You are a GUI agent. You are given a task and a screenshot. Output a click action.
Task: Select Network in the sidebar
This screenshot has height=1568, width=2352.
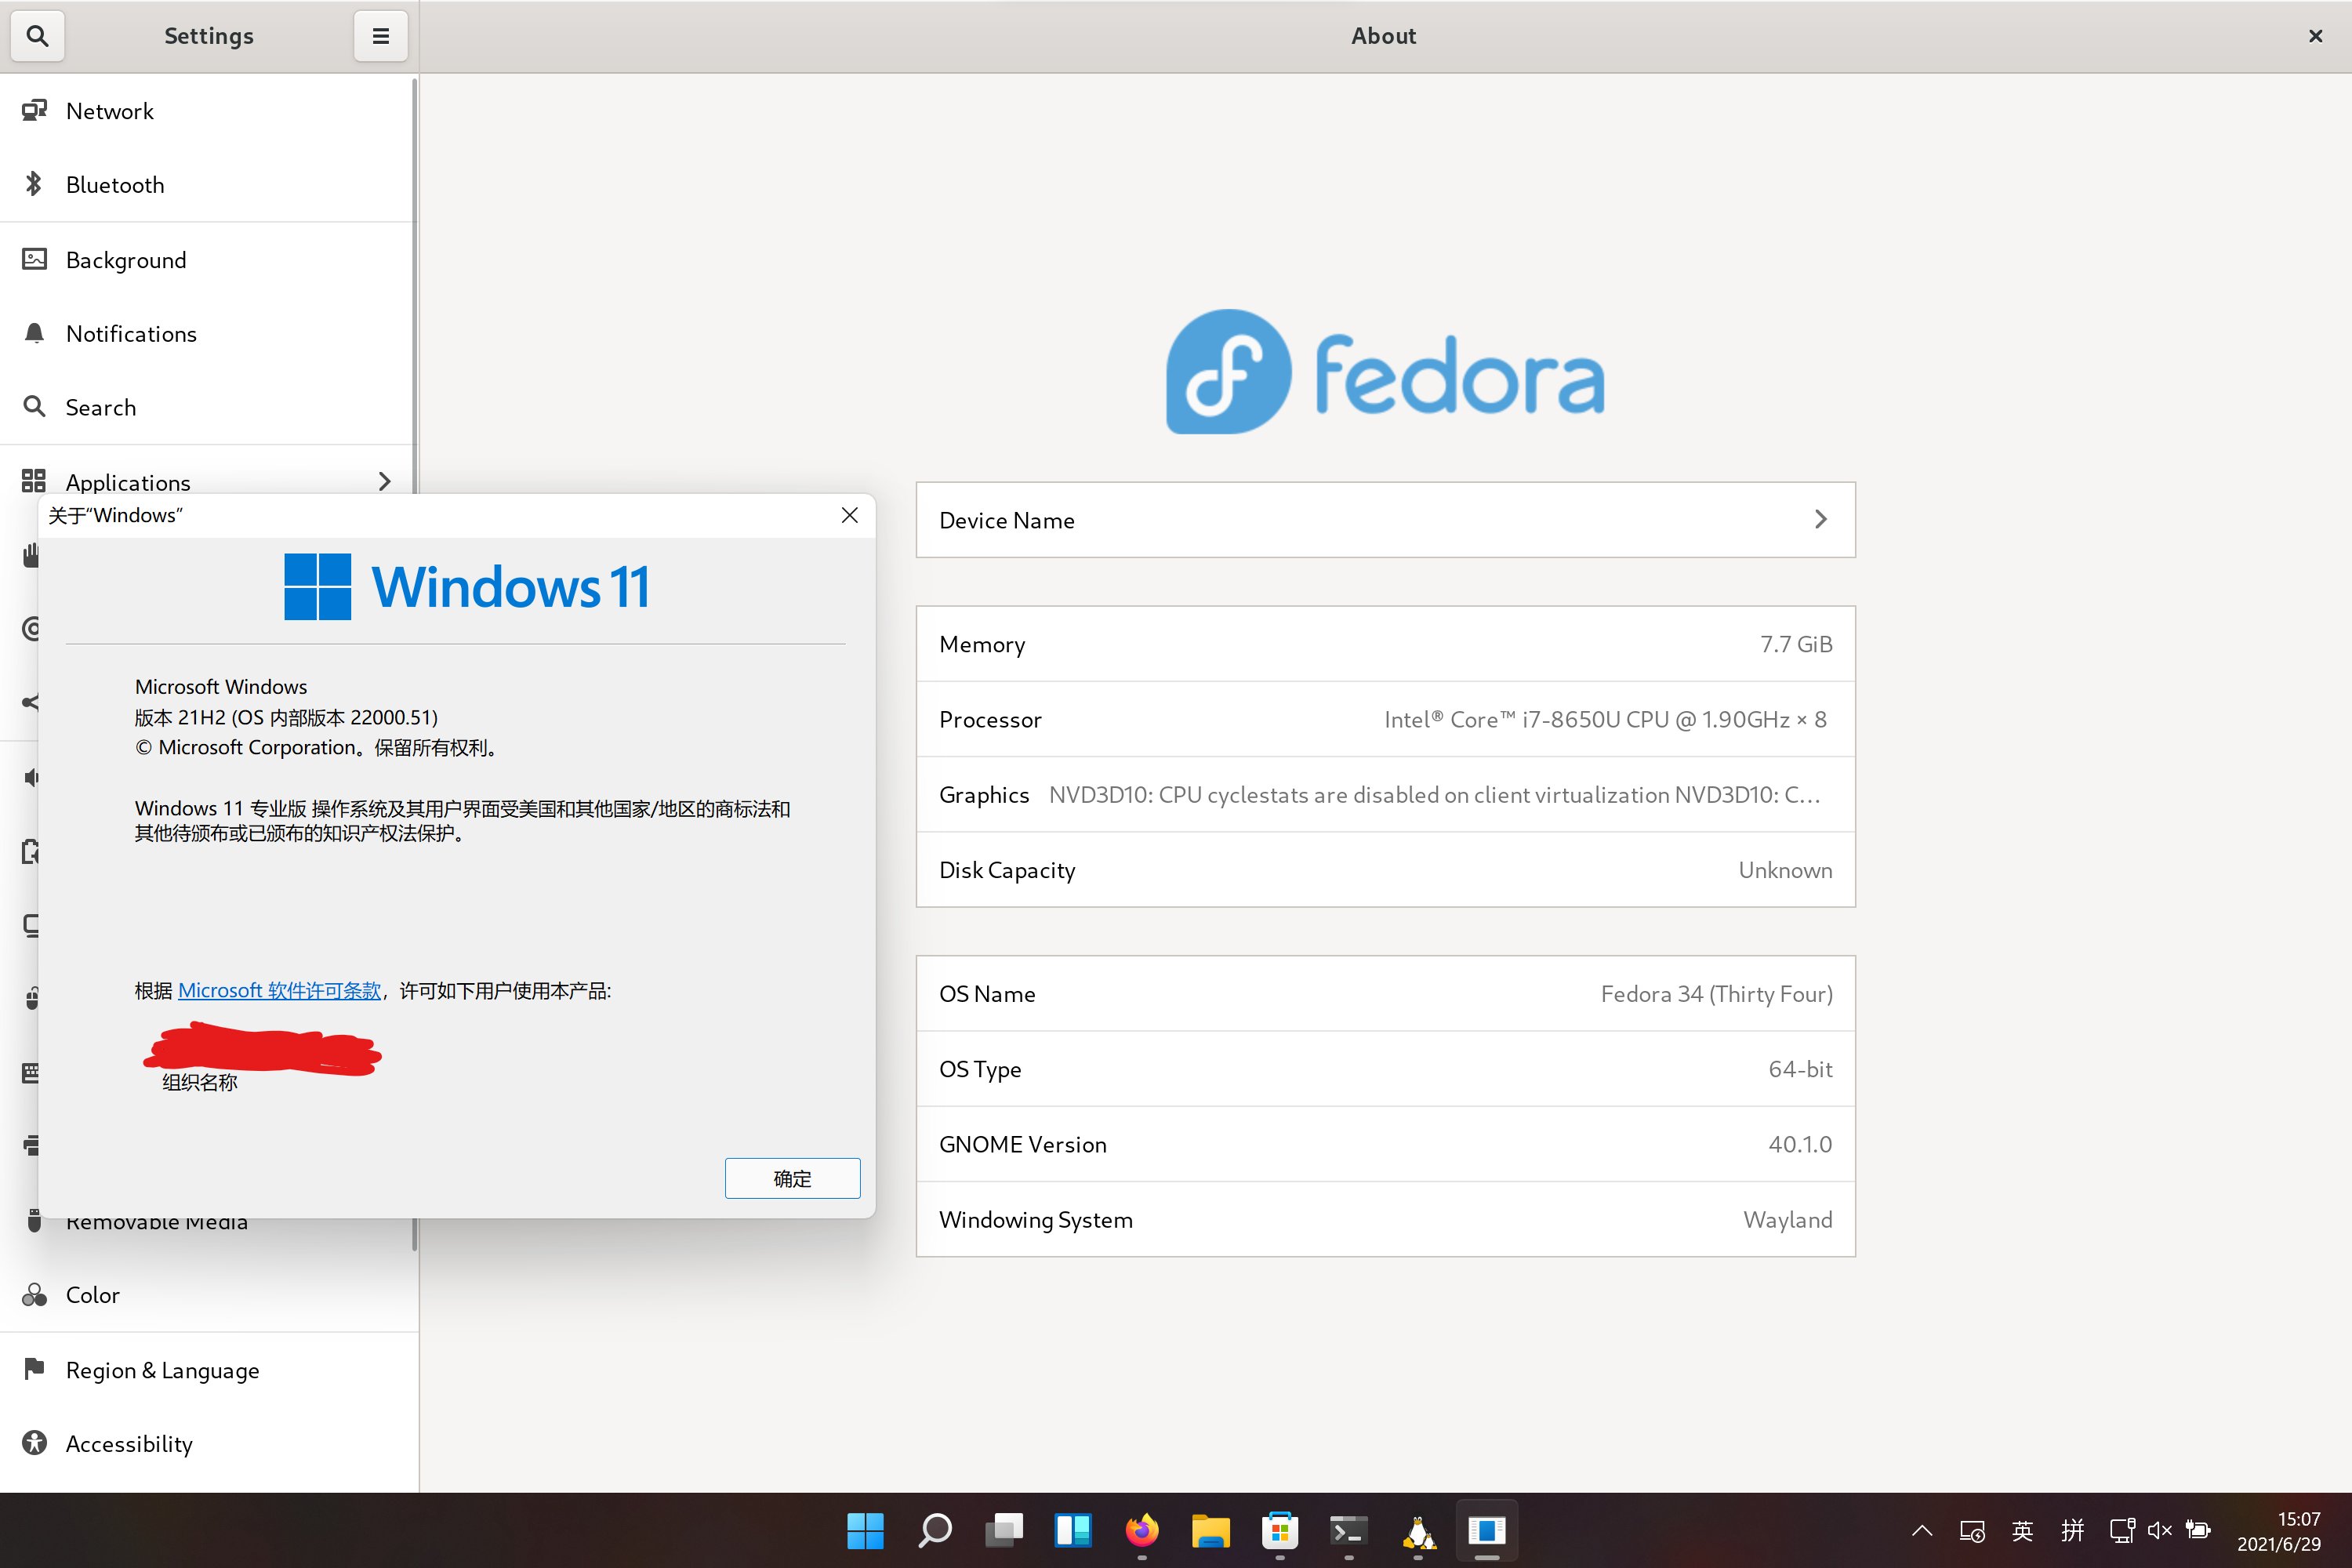209,111
